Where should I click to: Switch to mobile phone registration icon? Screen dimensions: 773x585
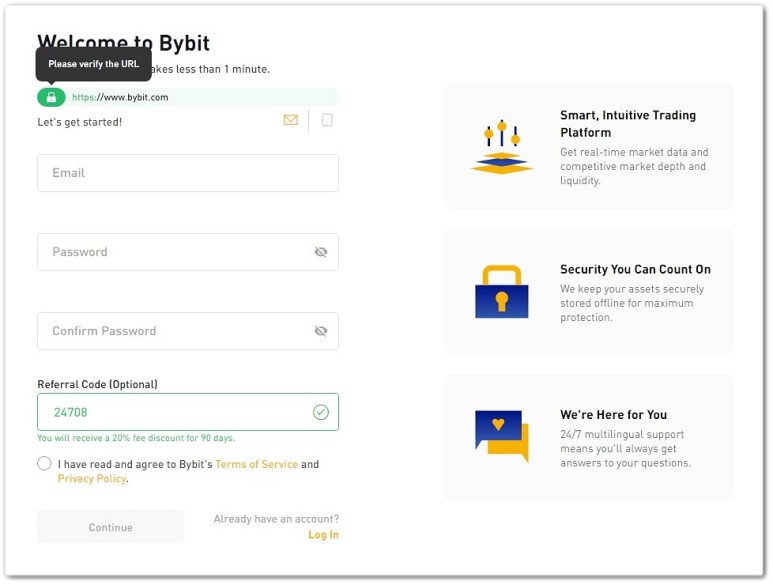coord(327,120)
